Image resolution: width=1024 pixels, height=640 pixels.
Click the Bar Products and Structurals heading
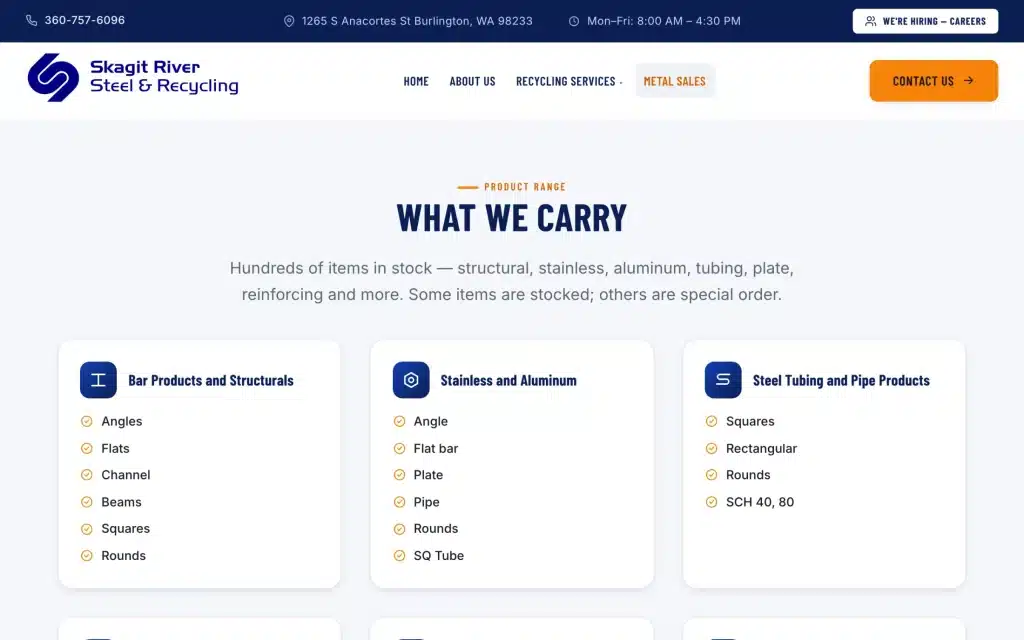210,380
